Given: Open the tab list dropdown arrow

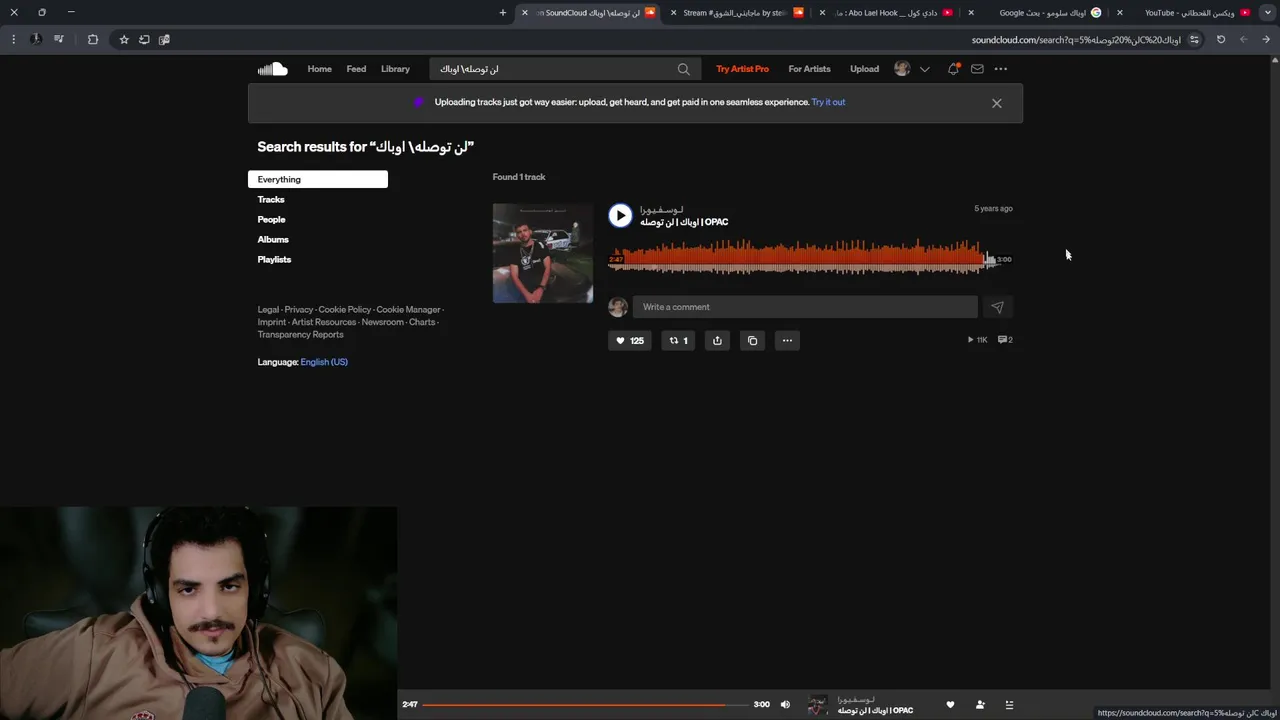Looking at the screenshot, I should [x=1268, y=12].
